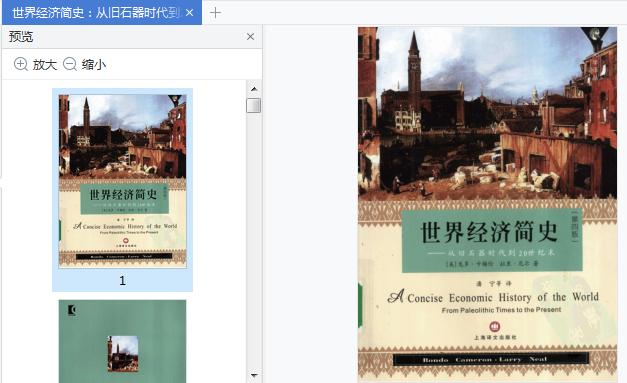Select page 1 cover thumbnail

[x=122, y=181]
